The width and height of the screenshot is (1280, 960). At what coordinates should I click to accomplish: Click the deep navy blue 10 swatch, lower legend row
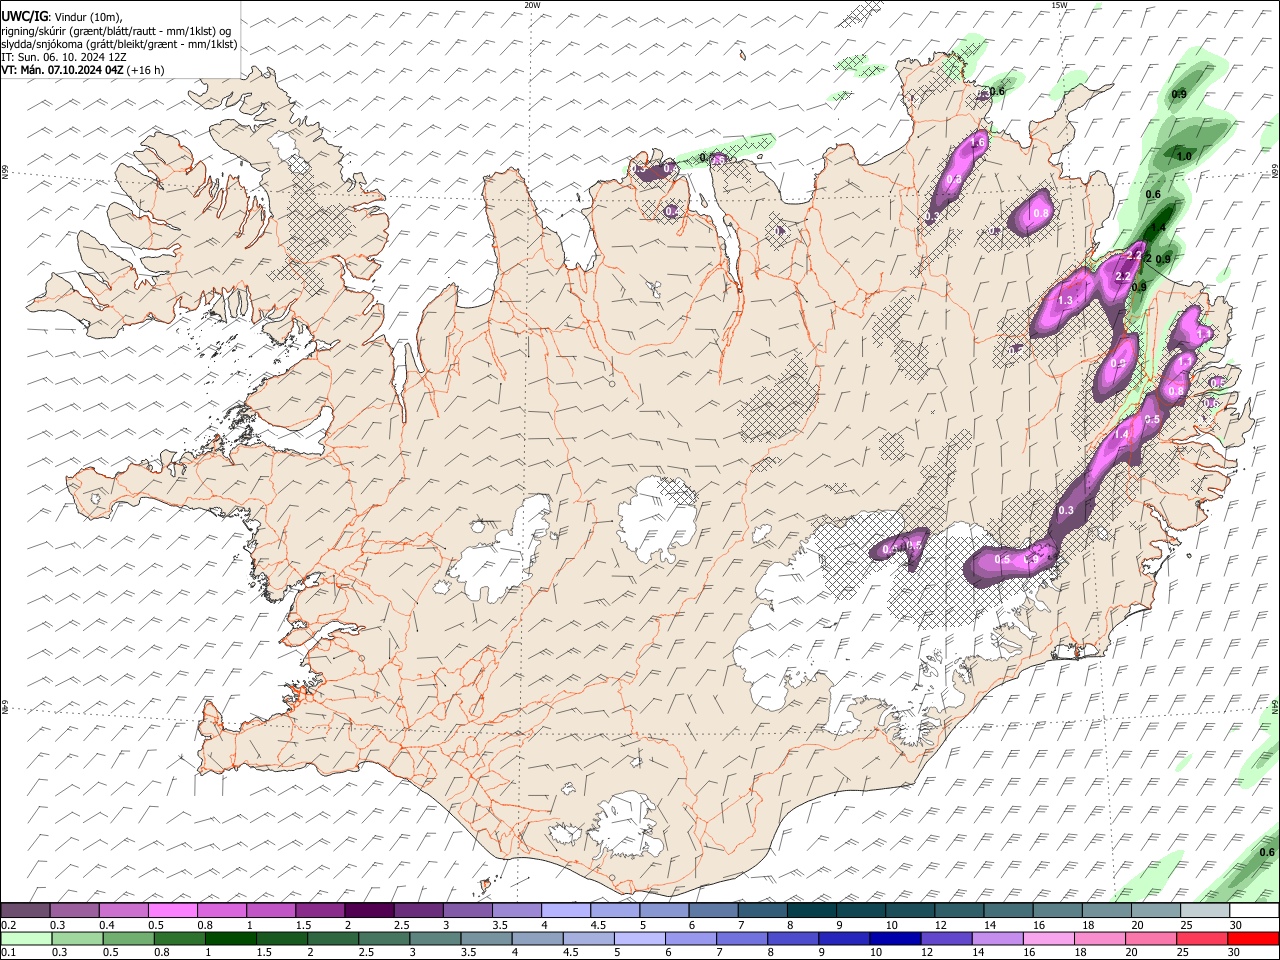coord(895,939)
